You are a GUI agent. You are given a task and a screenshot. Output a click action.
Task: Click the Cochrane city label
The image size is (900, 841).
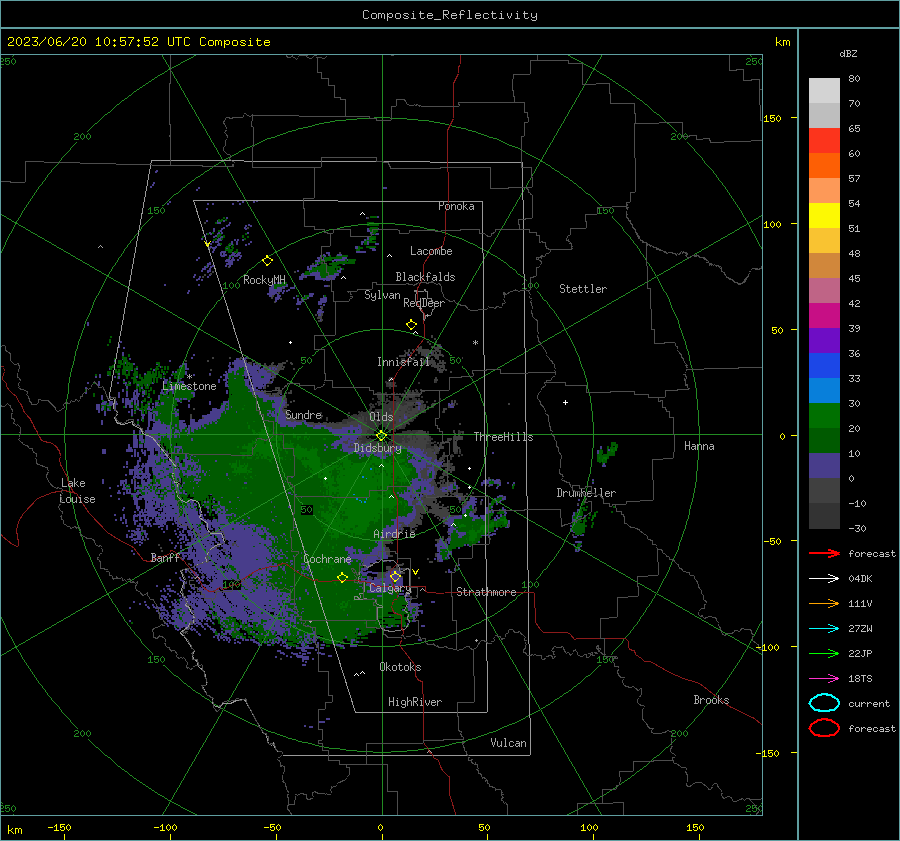tap(327, 559)
